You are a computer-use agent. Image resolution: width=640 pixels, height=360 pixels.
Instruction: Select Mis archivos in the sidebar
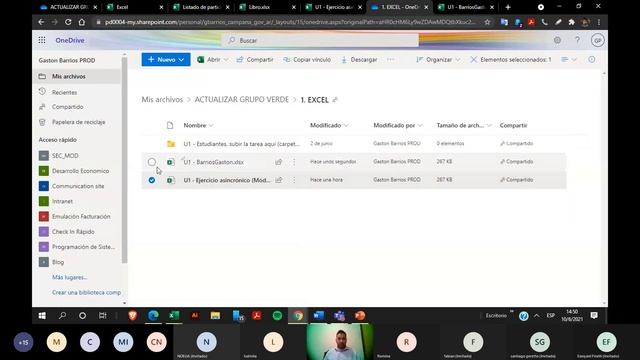[x=77, y=76]
